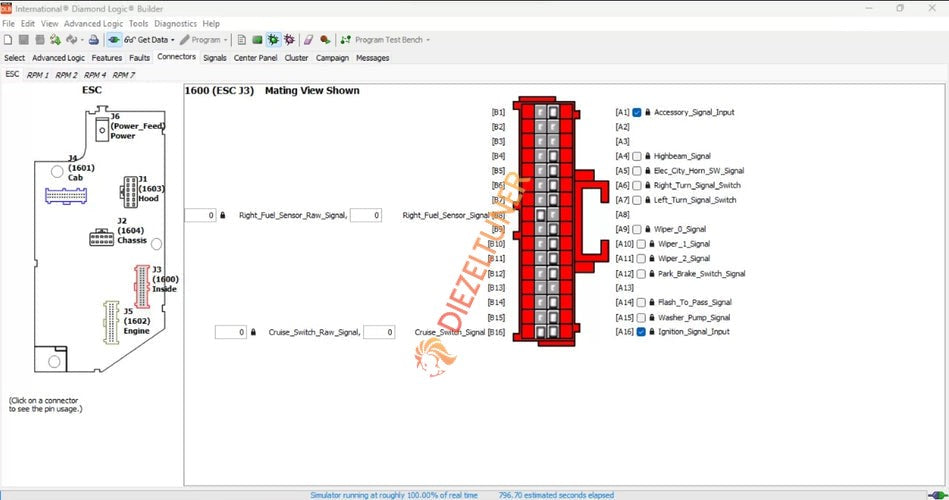Viewport: 949px width, 500px height.
Task: Select the J5 (1602) Engine connector
Action: (111, 322)
